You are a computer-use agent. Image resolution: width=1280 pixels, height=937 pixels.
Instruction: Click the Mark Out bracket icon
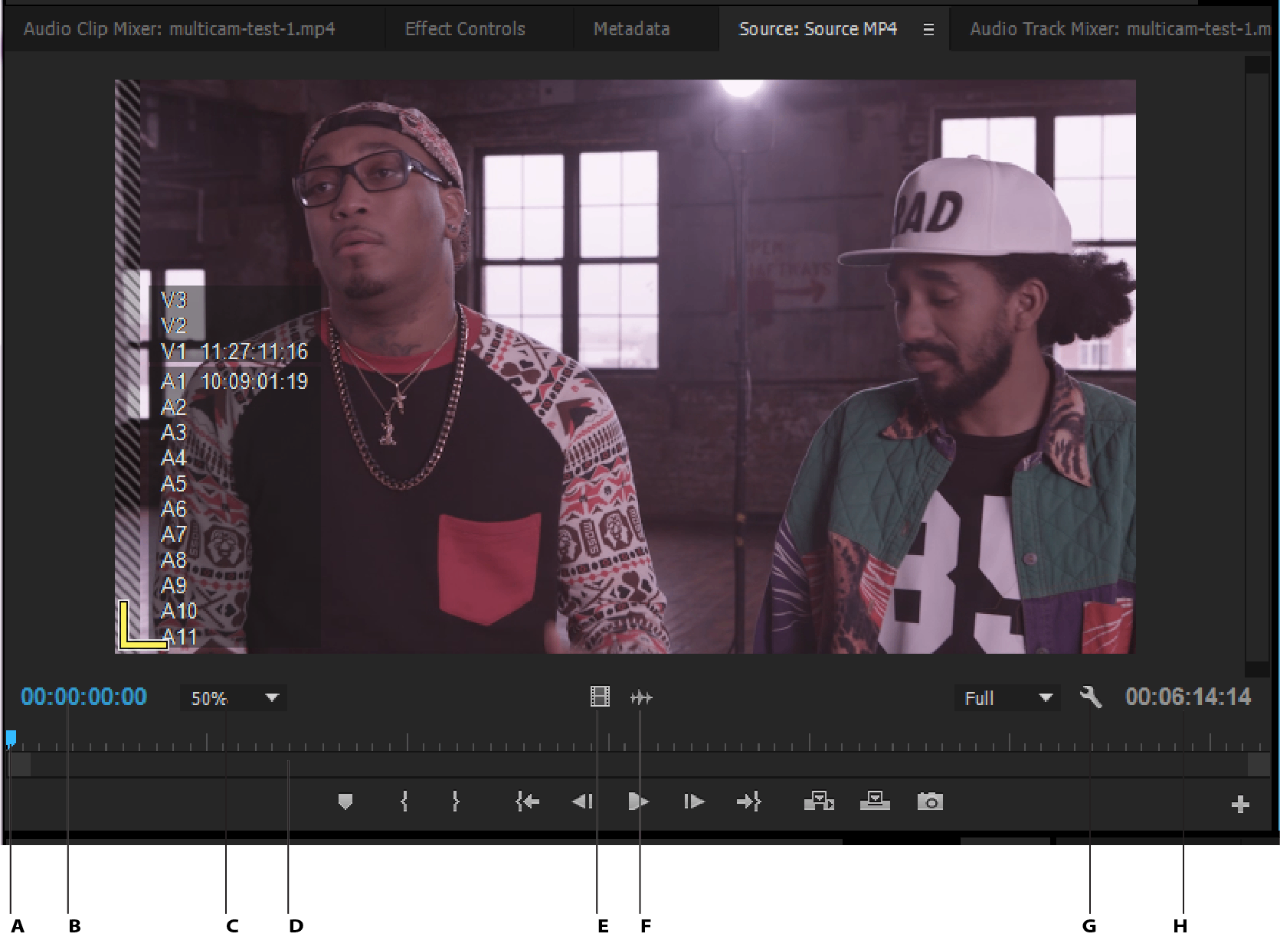pos(456,802)
